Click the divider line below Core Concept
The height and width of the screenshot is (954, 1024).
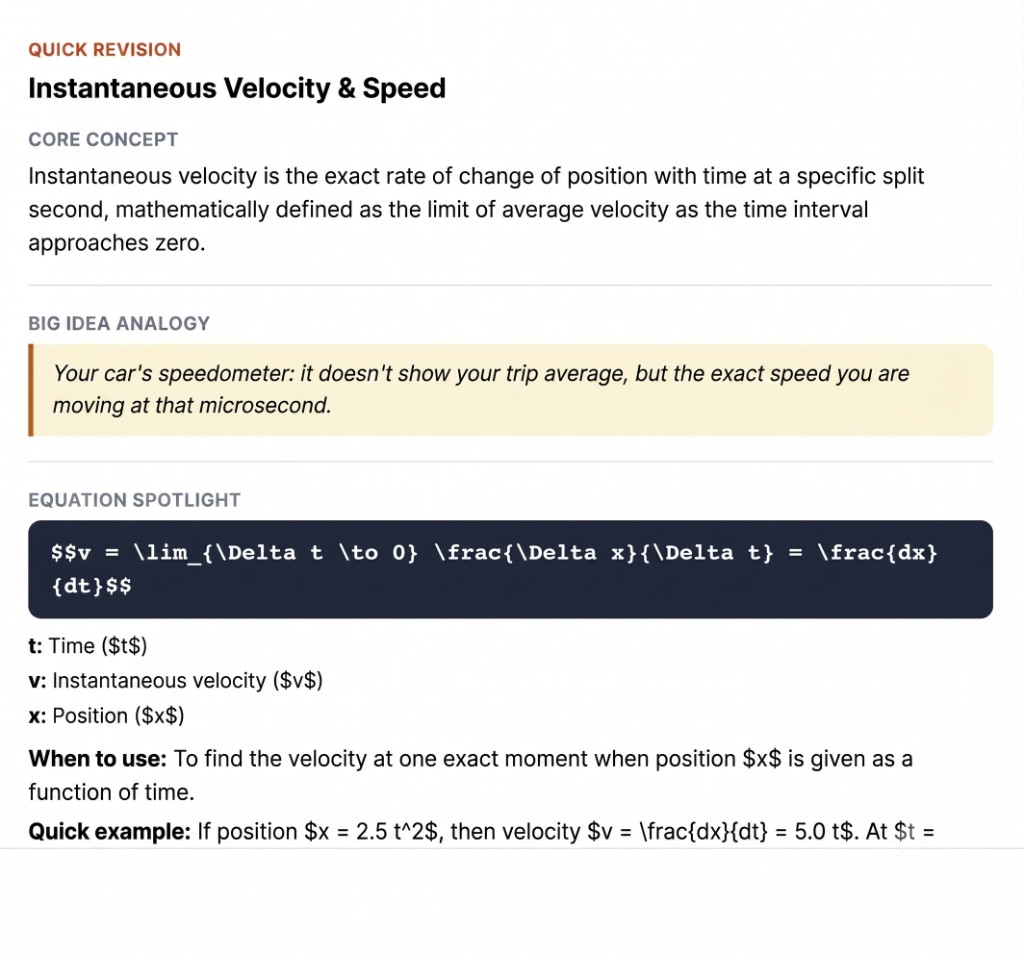pos(511,285)
